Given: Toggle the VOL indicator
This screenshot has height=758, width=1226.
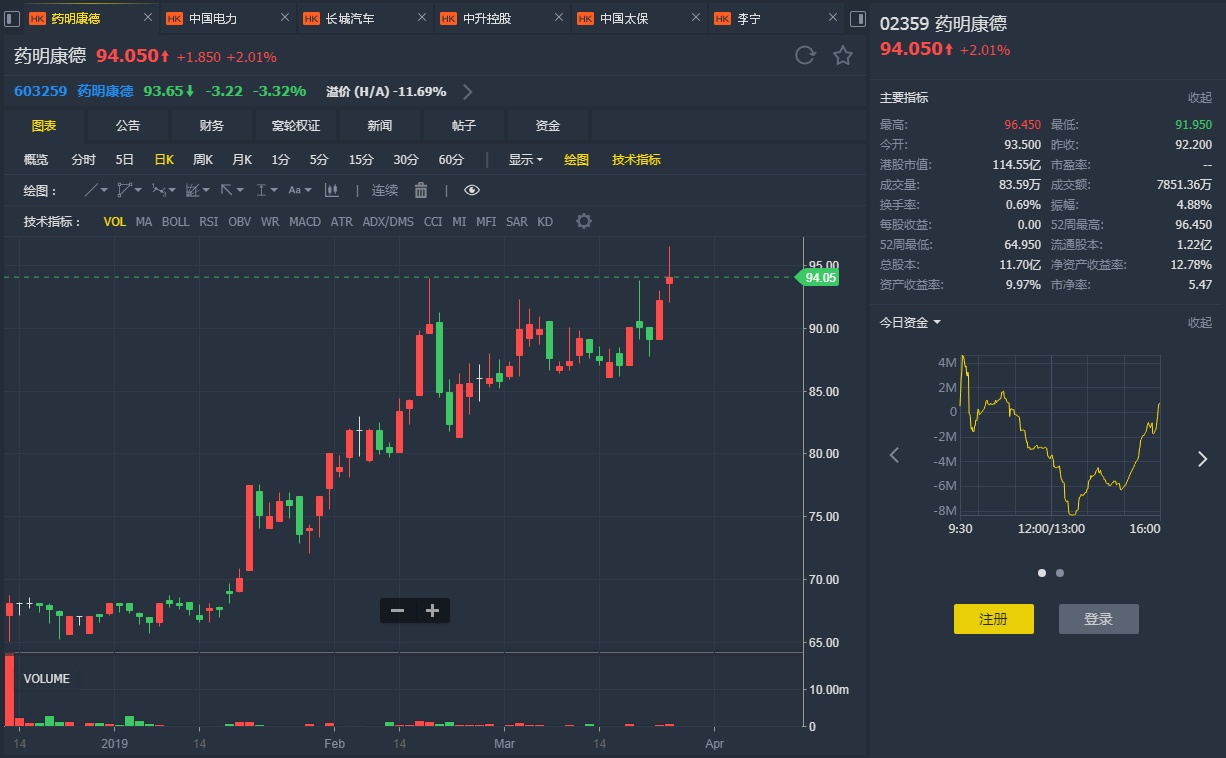Looking at the screenshot, I should [x=115, y=222].
